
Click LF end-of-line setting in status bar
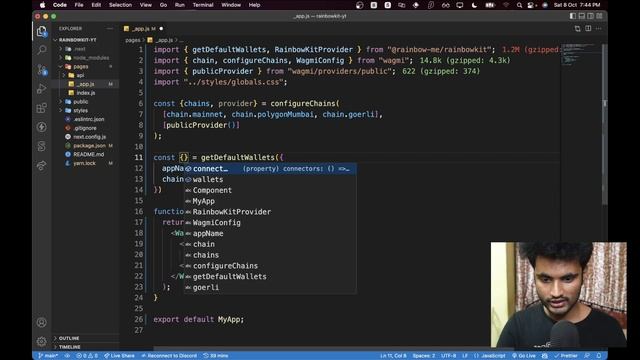tap(465, 356)
